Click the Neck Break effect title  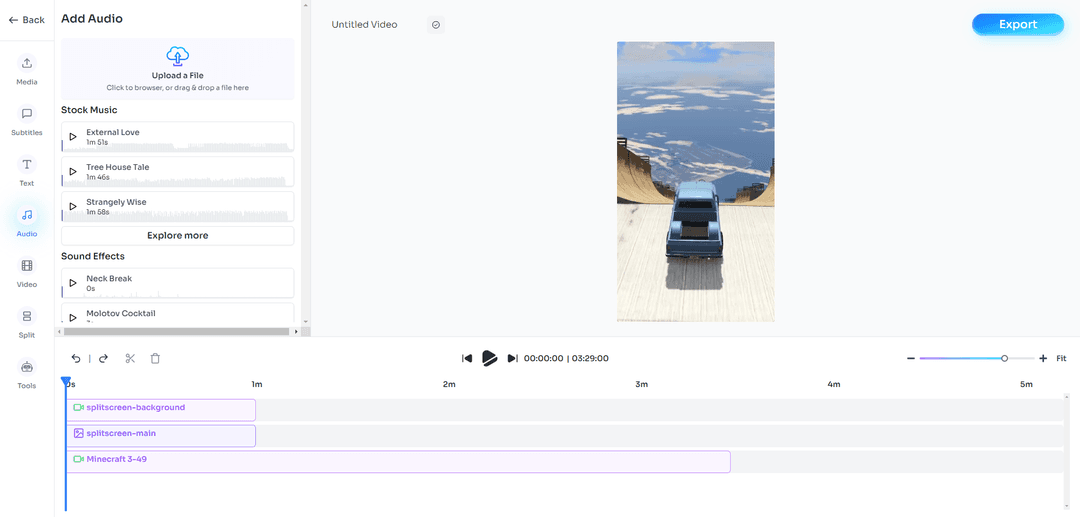pos(109,279)
